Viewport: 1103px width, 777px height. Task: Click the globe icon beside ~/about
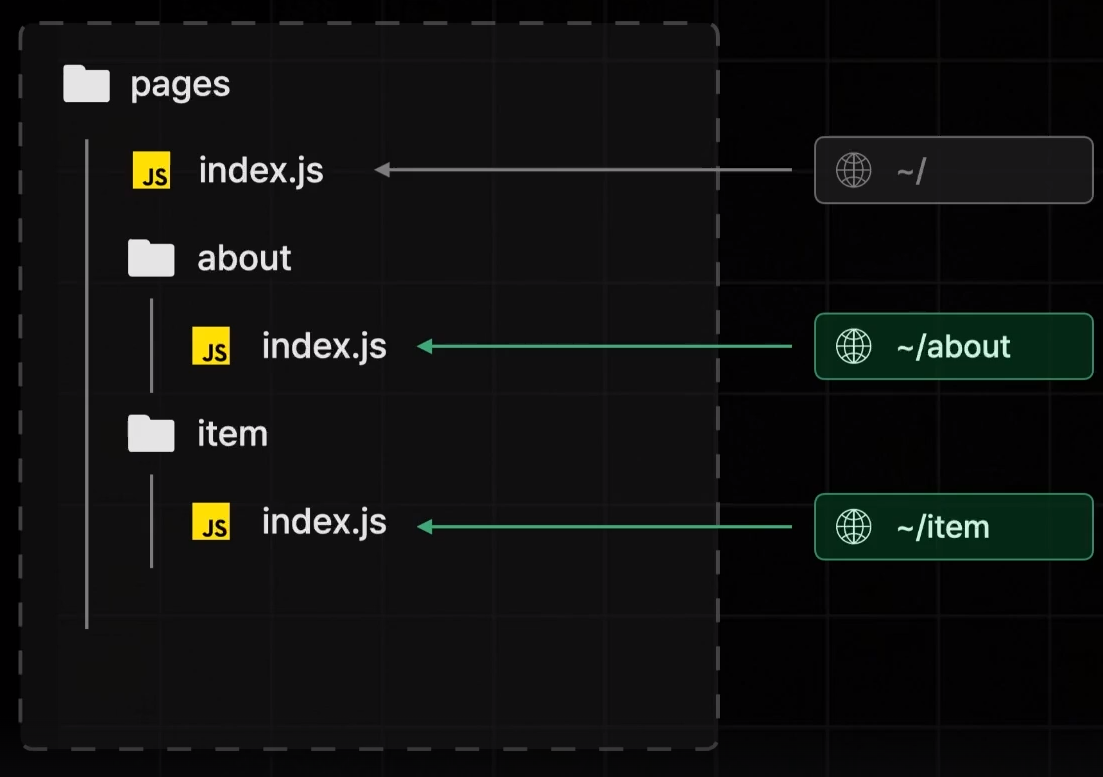pyautogui.click(x=853, y=346)
